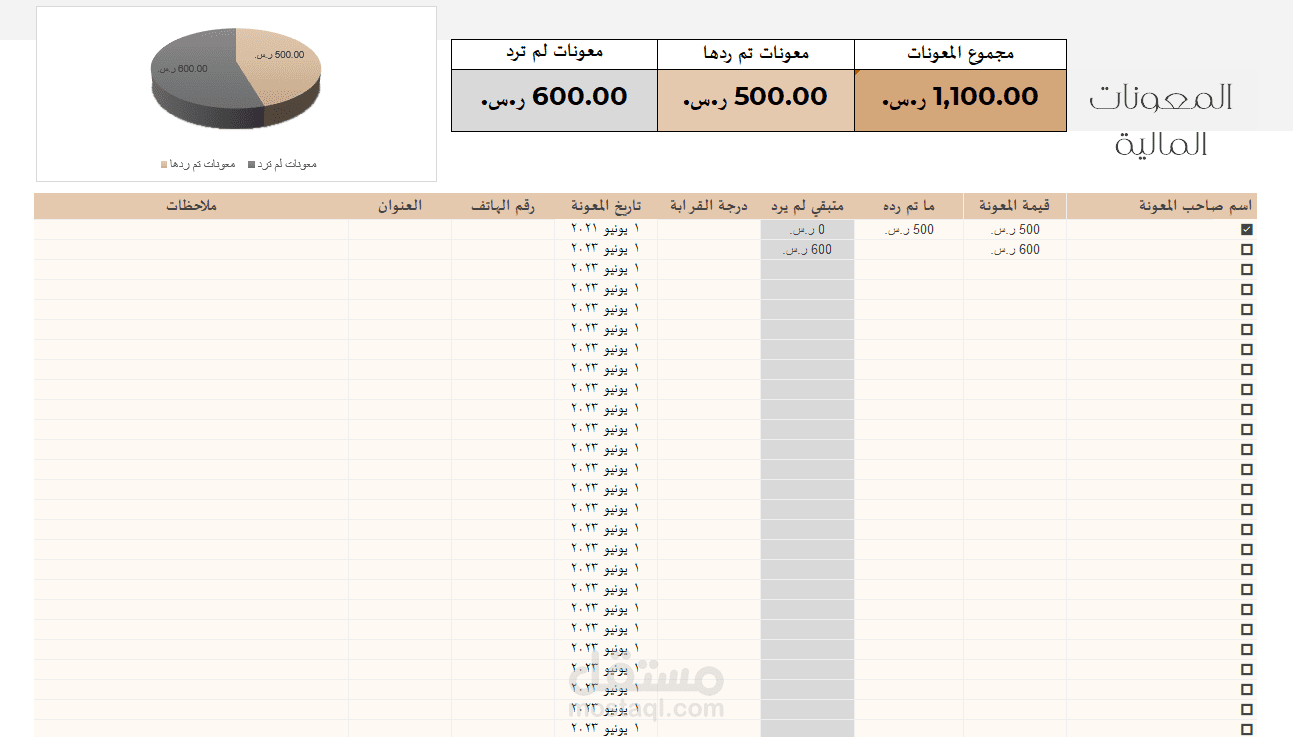The height and width of the screenshot is (737, 1293).
Task: Click the 500 ر.س. cell under ما تم رده
Action: click(x=909, y=230)
